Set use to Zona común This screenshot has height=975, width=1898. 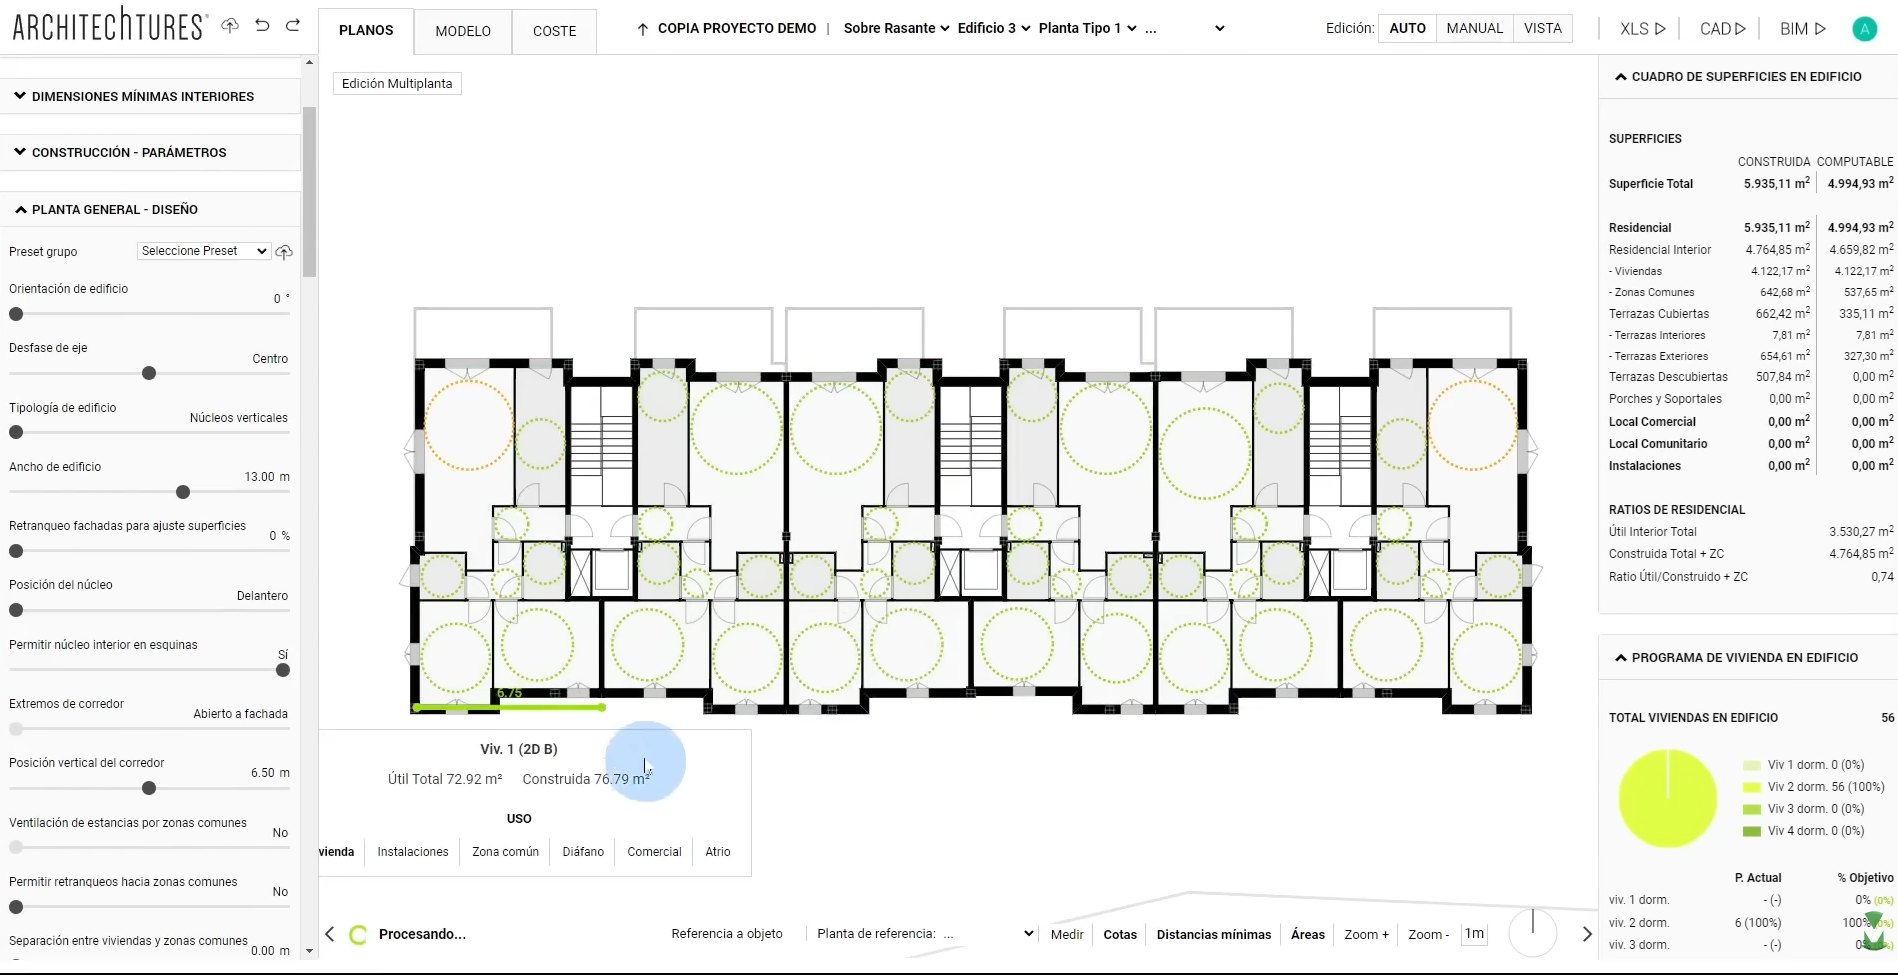tap(505, 852)
